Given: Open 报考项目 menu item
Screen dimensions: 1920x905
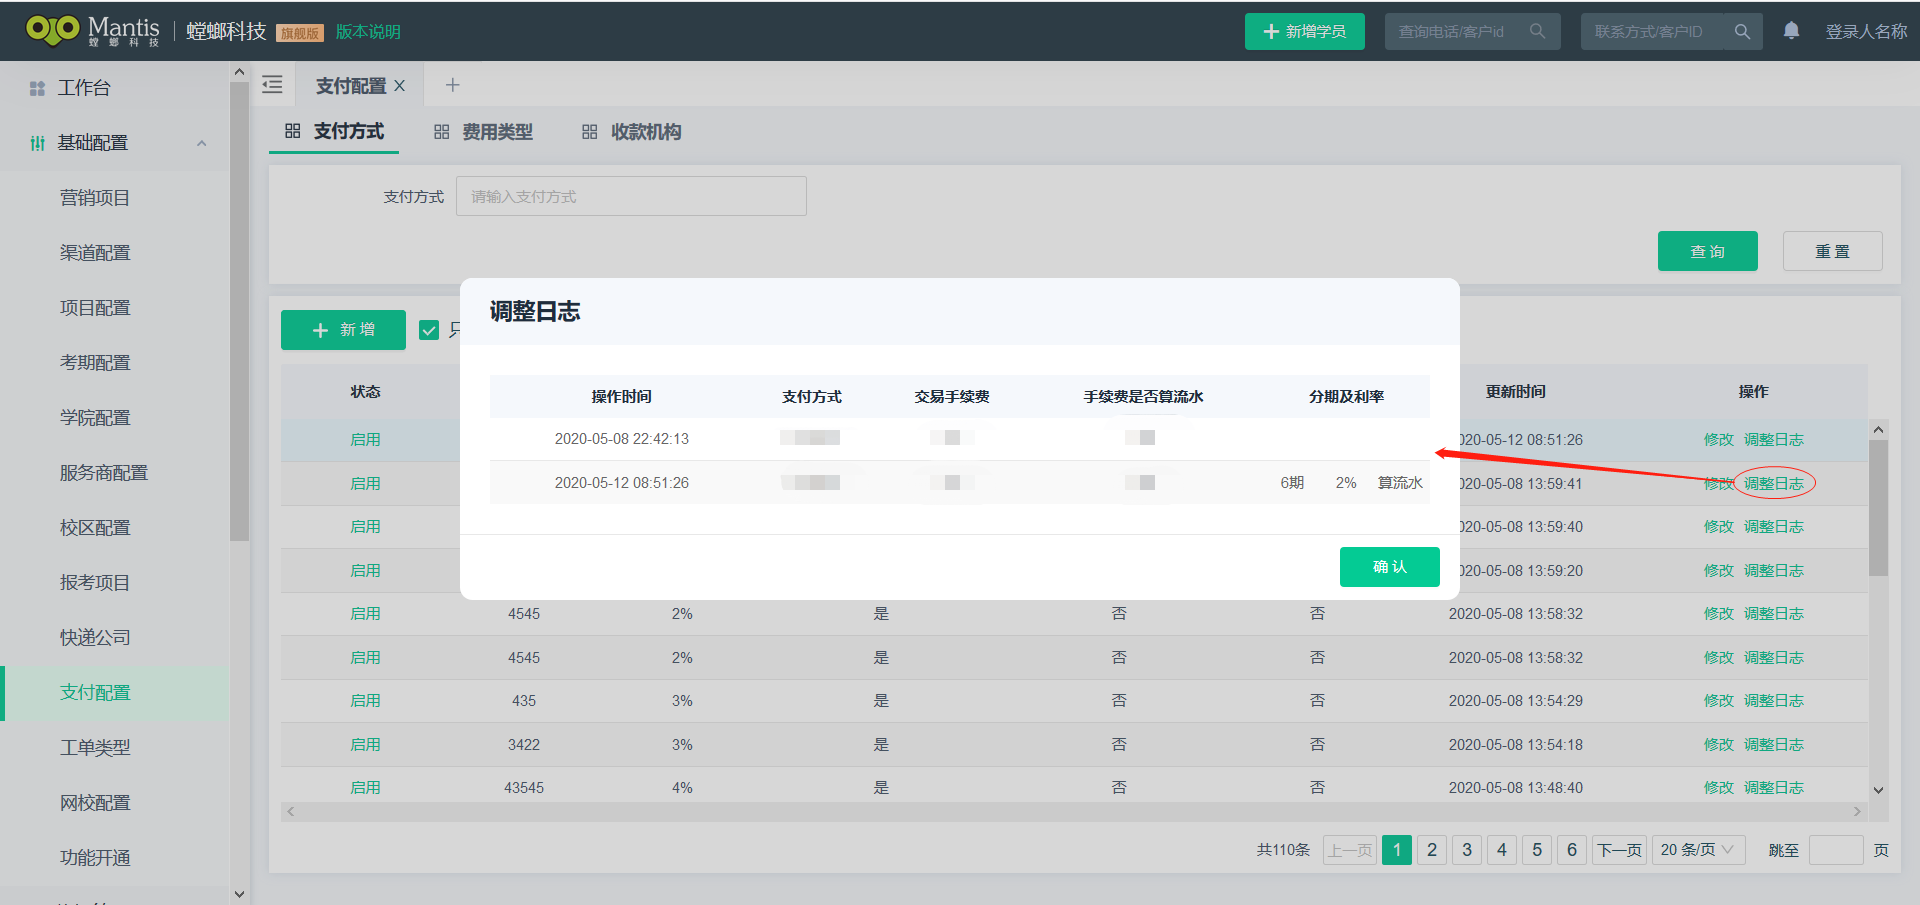Looking at the screenshot, I should coord(95,583).
